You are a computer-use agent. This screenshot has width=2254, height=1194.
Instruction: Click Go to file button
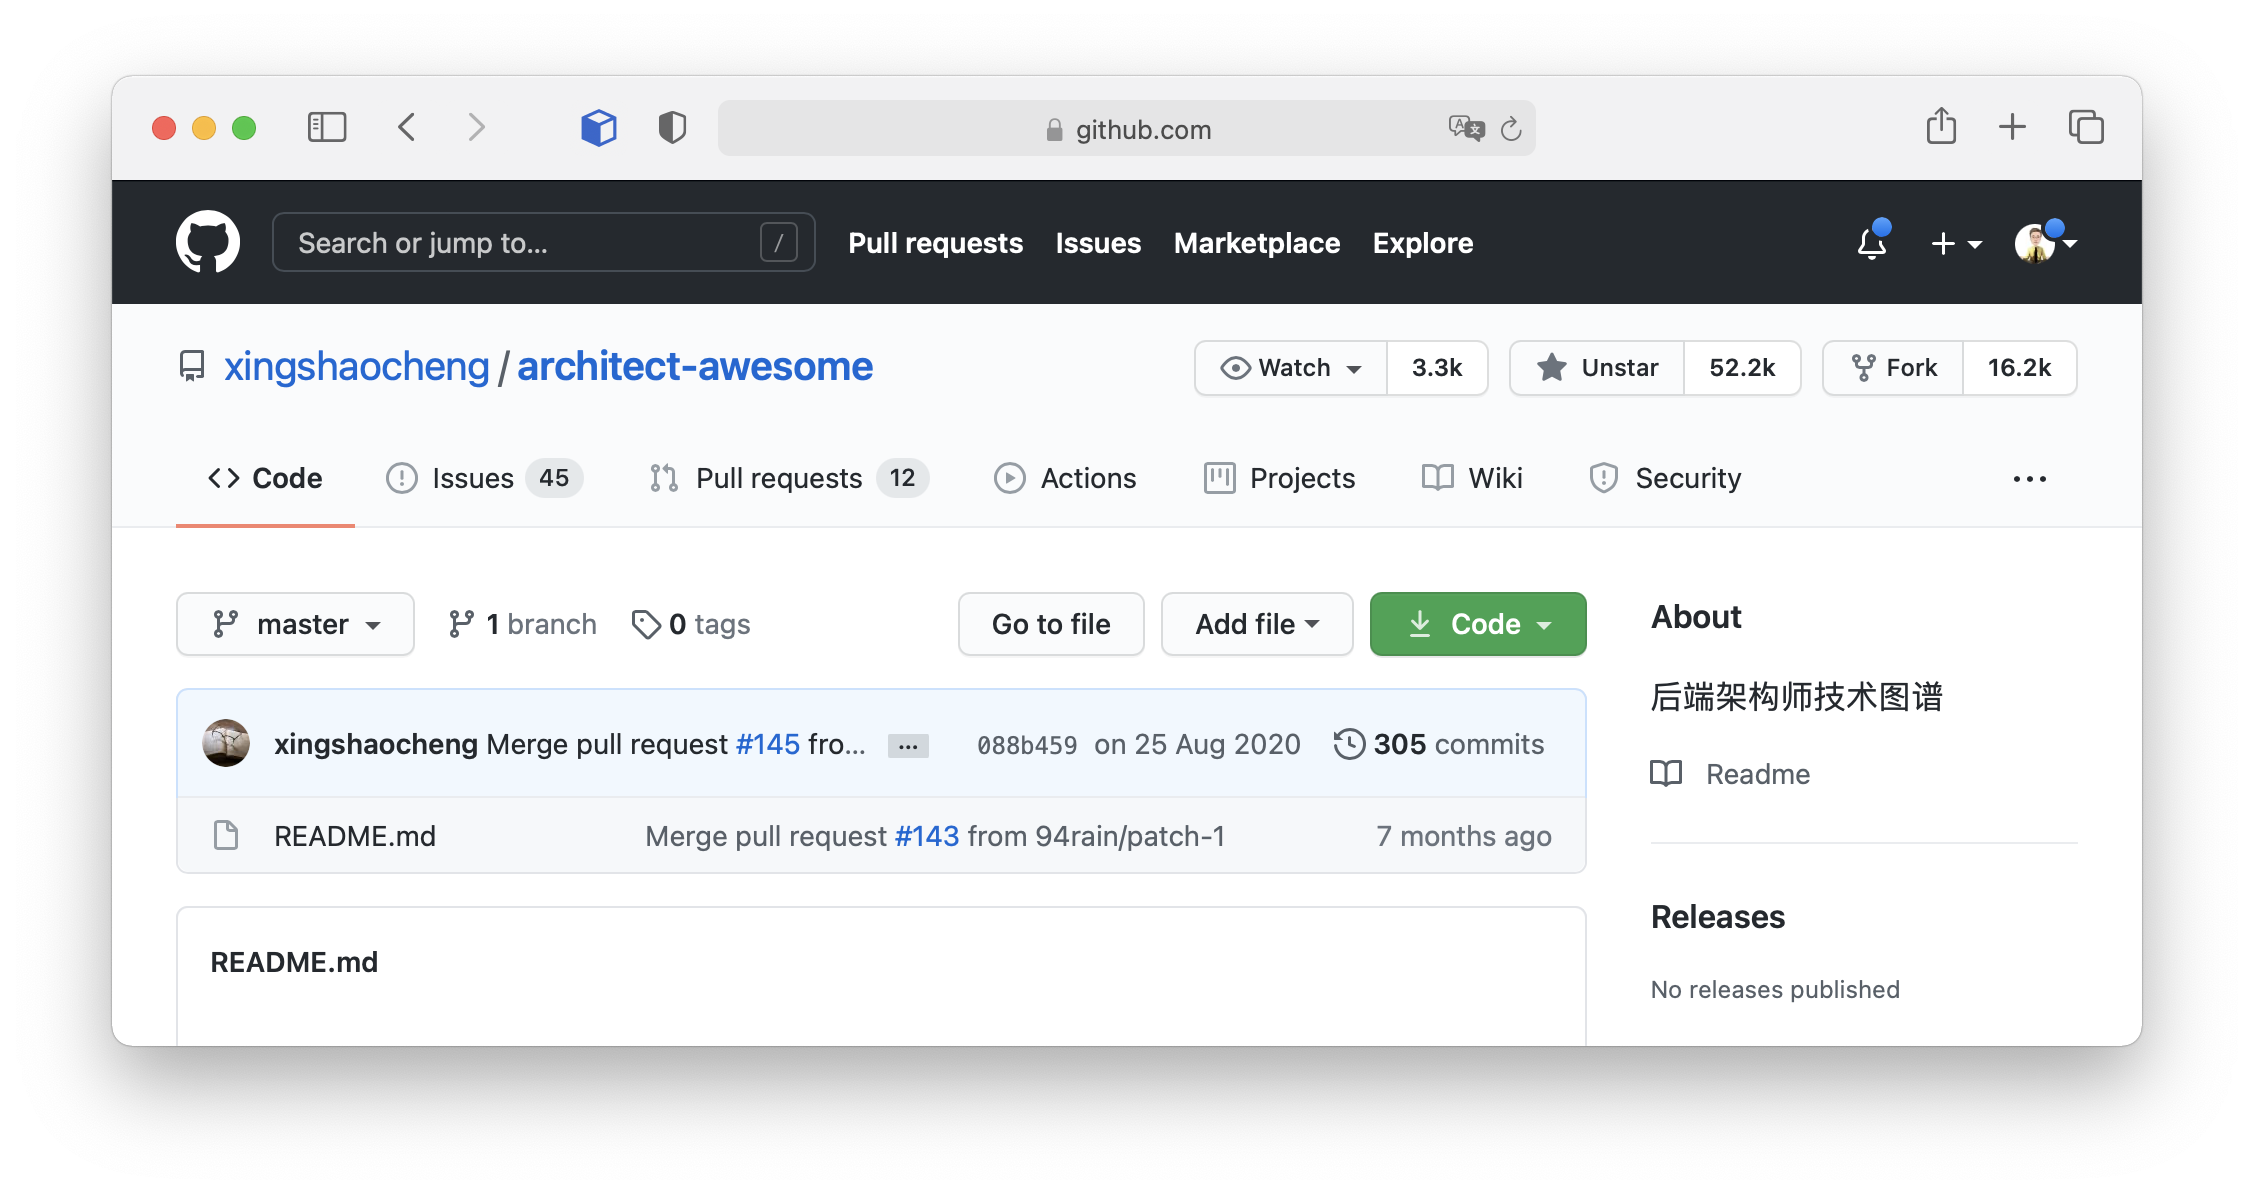point(1051,623)
